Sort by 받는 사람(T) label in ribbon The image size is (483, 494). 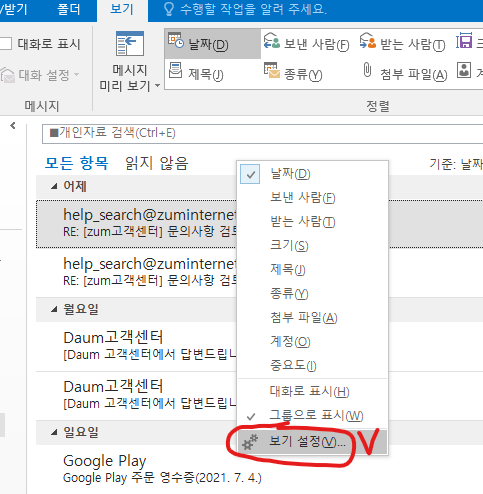click(x=413, y=44)
